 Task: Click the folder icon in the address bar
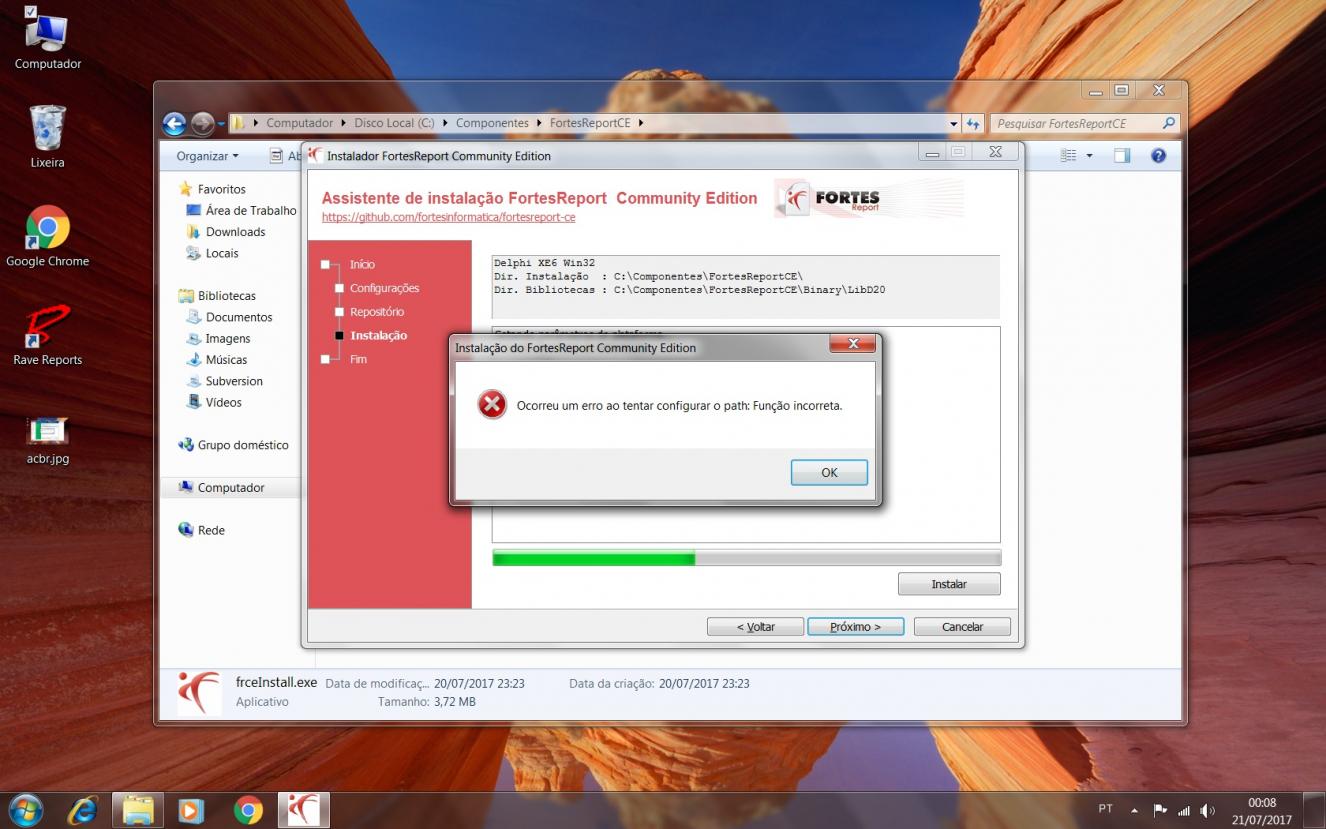click(x=238, y=123)
